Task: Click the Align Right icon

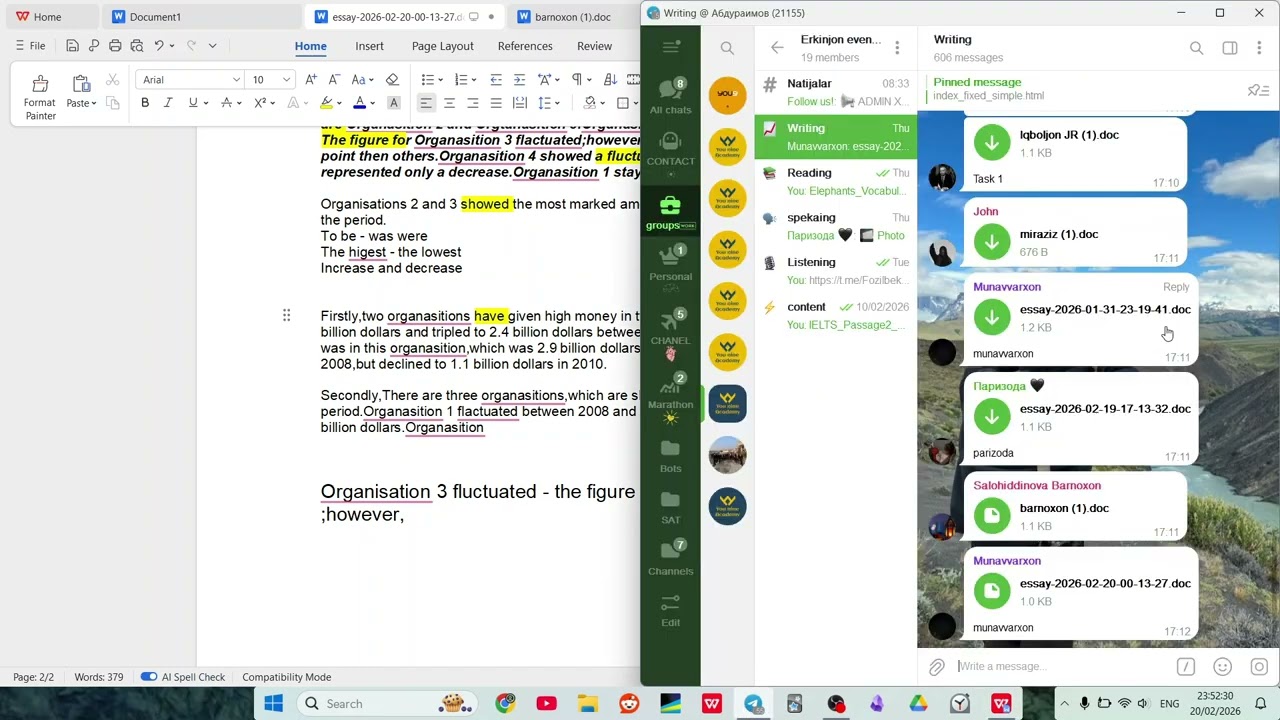Action: (x=472, y=102)
